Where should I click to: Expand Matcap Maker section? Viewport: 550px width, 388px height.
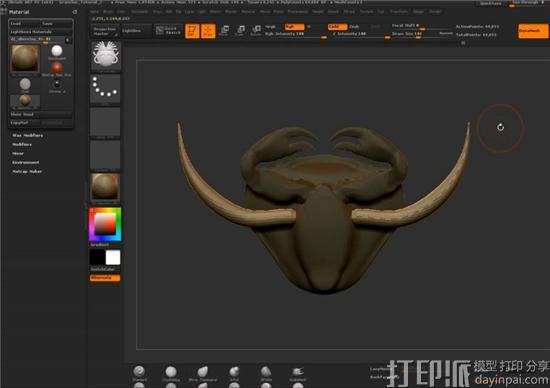(x=27, y=172)
